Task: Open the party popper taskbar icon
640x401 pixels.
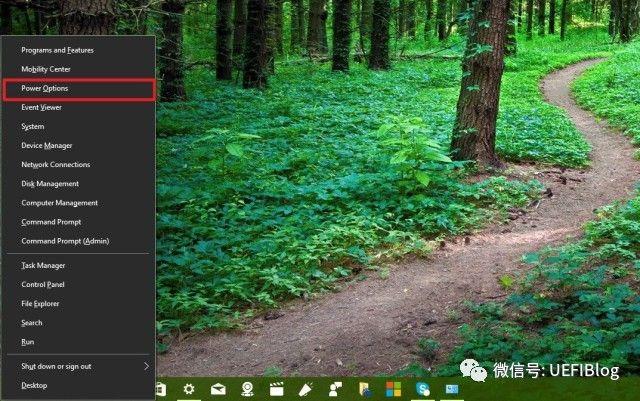Action: click(x=306, y=389)
